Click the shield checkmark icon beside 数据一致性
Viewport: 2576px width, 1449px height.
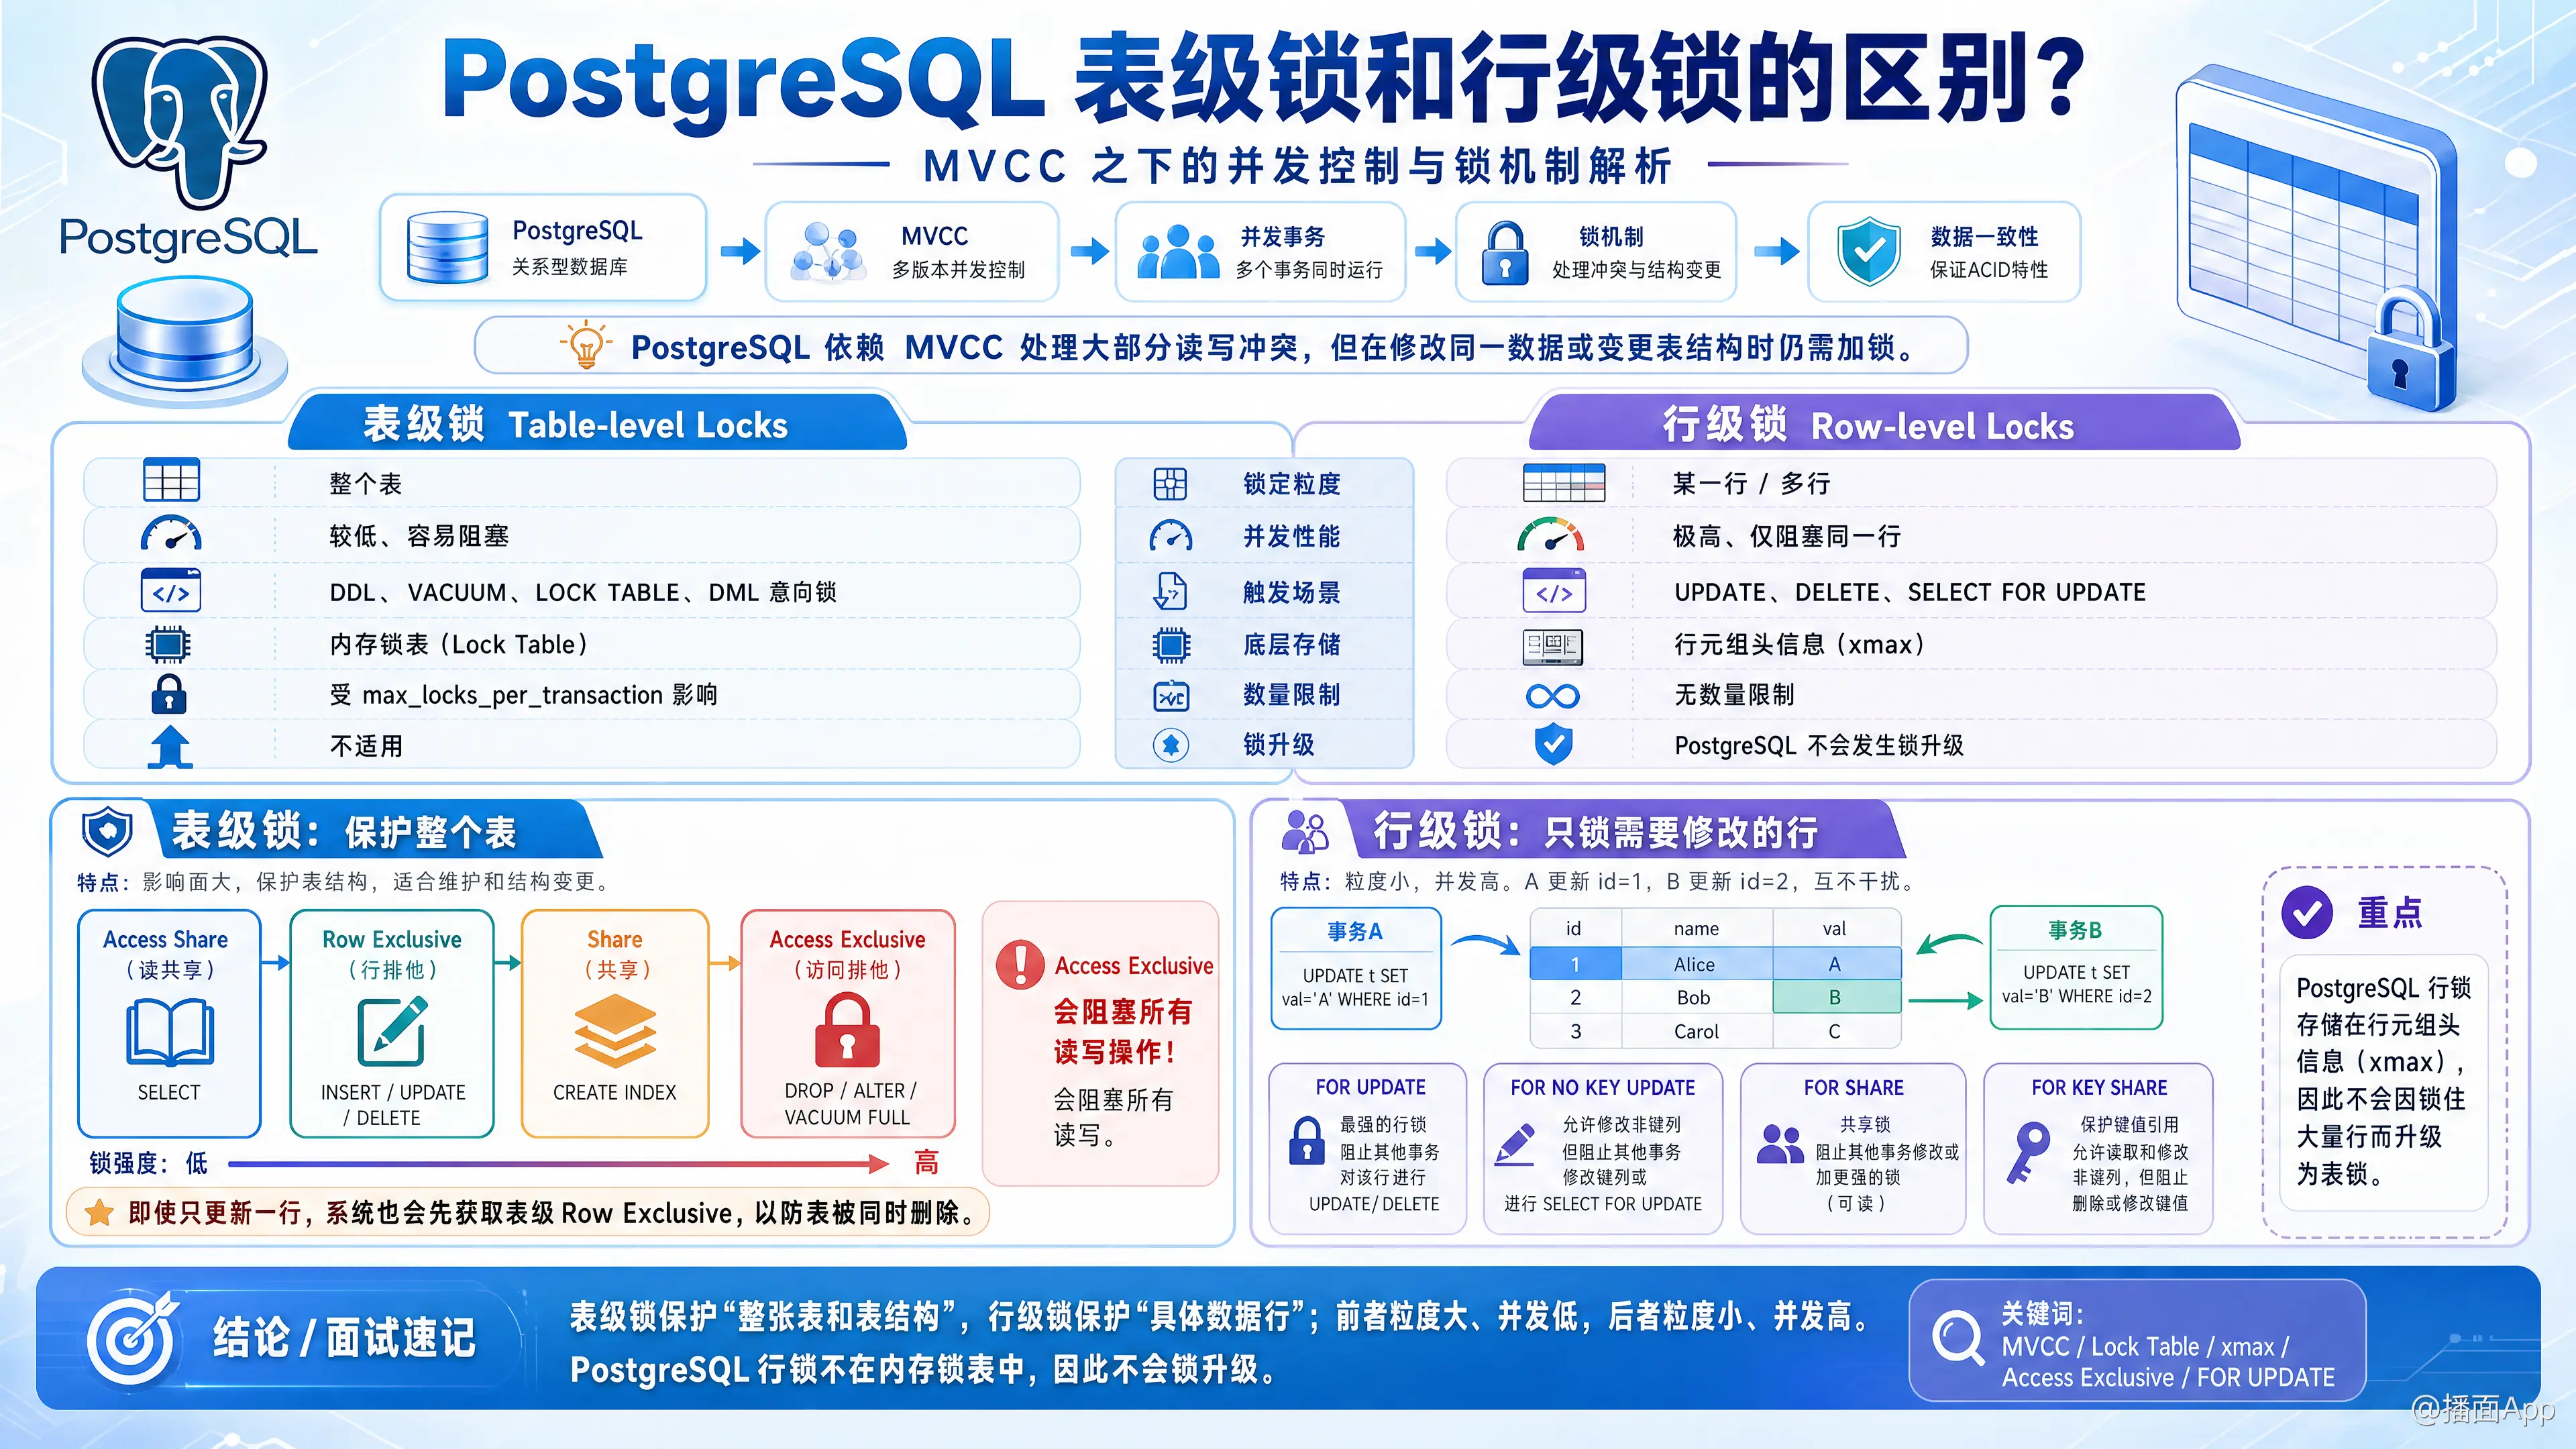click(1868, 251)
